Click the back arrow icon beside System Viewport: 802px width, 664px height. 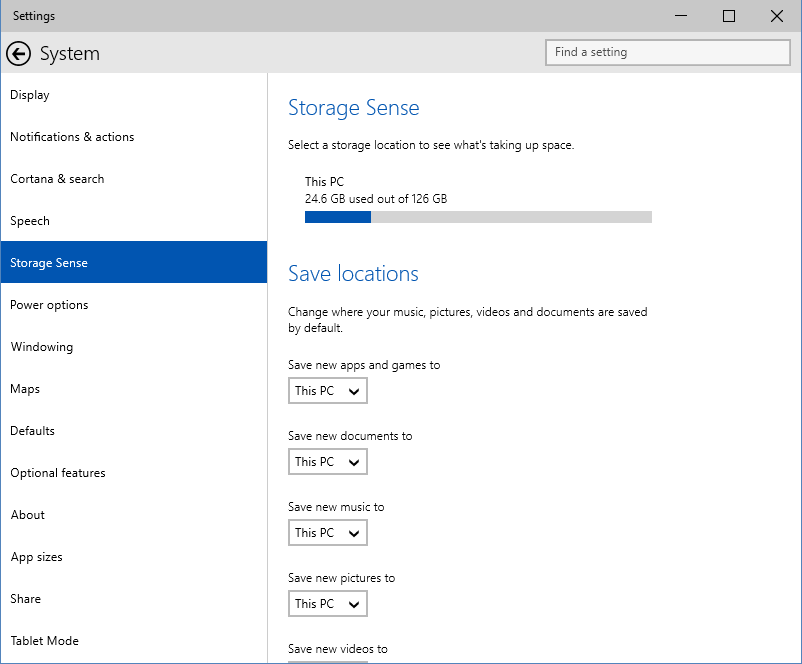(18, 53)
